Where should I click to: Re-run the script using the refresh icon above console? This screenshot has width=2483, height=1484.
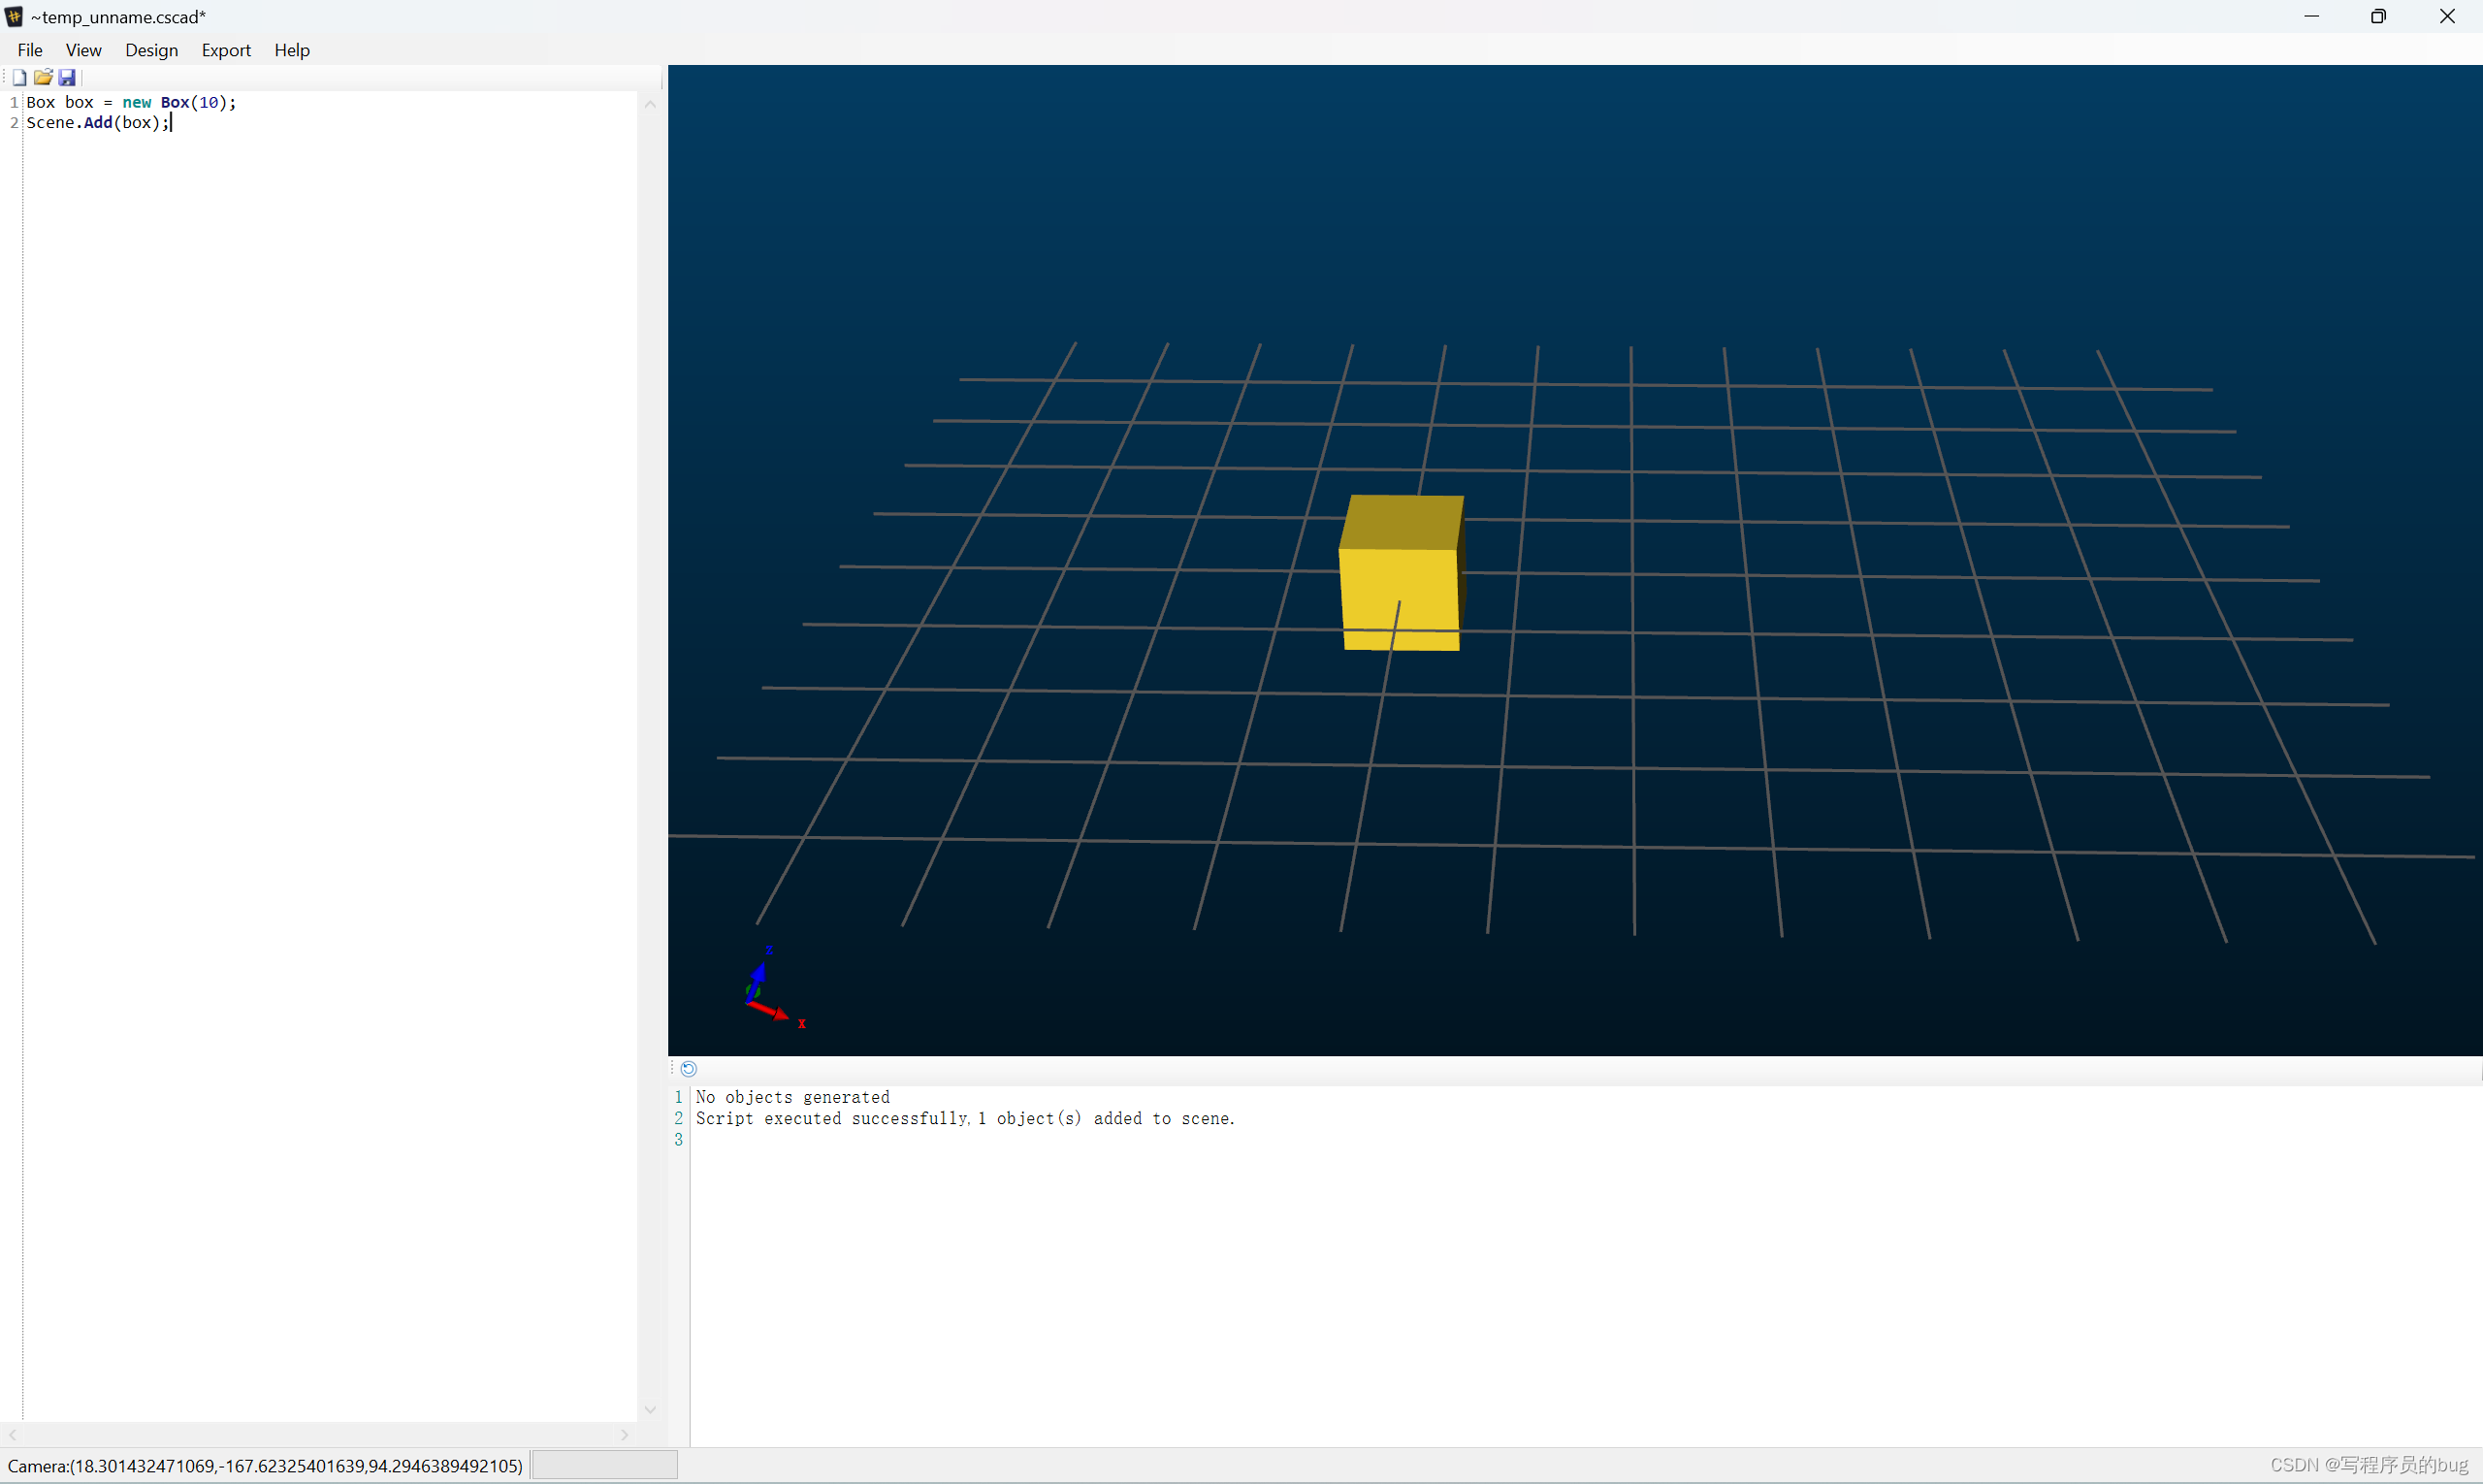[689, 1068]
